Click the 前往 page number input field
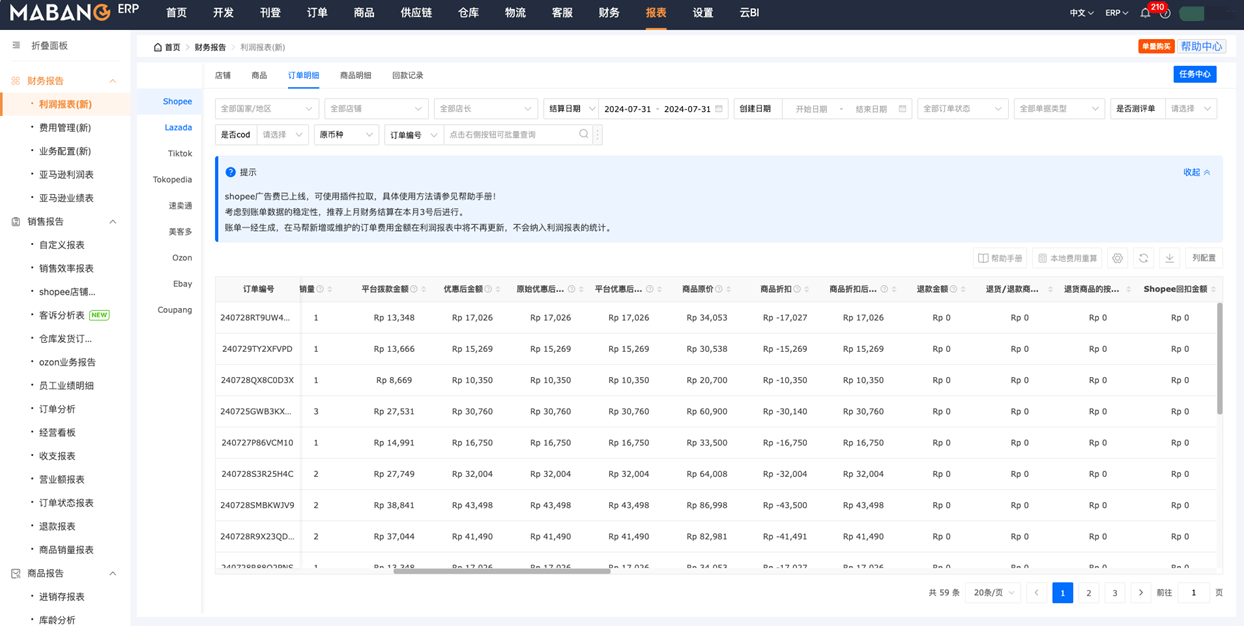This screenshot has width=1244, height=626. click(1193, 593)
